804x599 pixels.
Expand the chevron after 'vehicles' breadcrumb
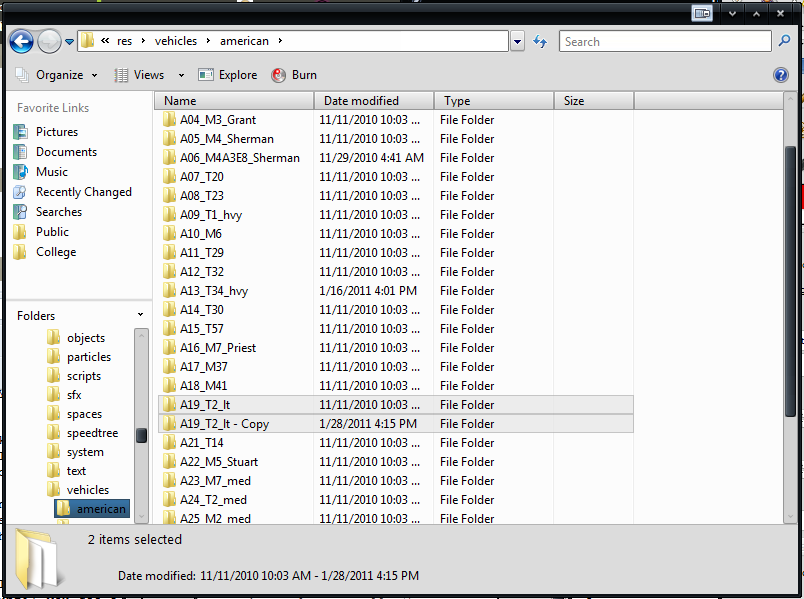coord(208,41)
